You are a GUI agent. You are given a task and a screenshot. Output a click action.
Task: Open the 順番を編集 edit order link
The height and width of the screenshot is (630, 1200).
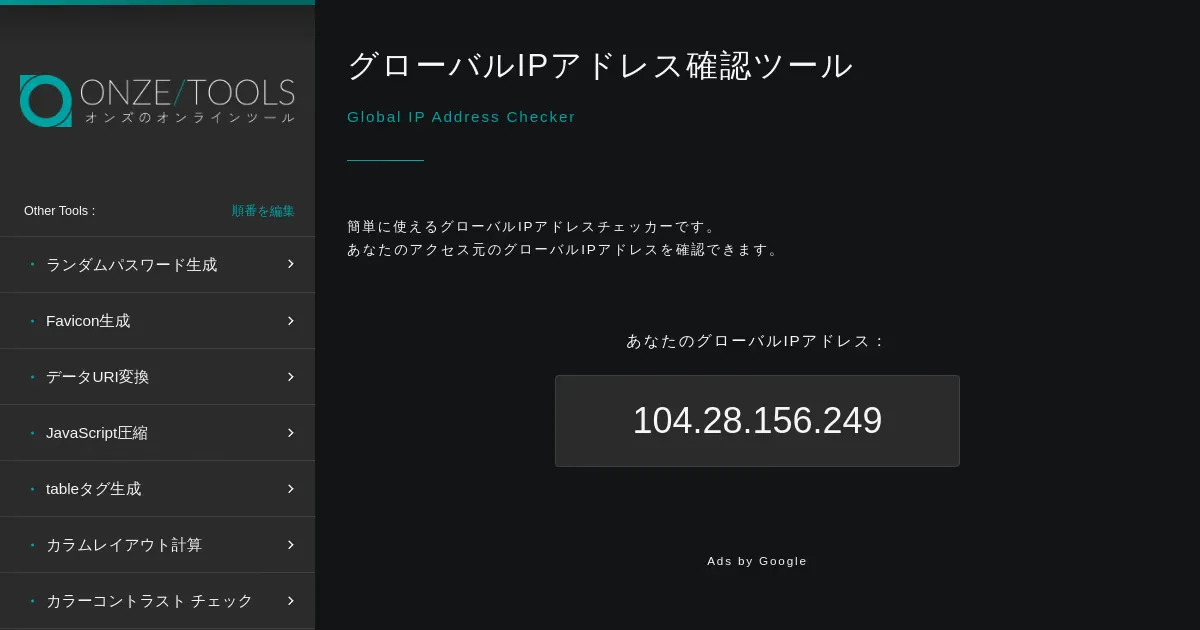coord(263,211)
